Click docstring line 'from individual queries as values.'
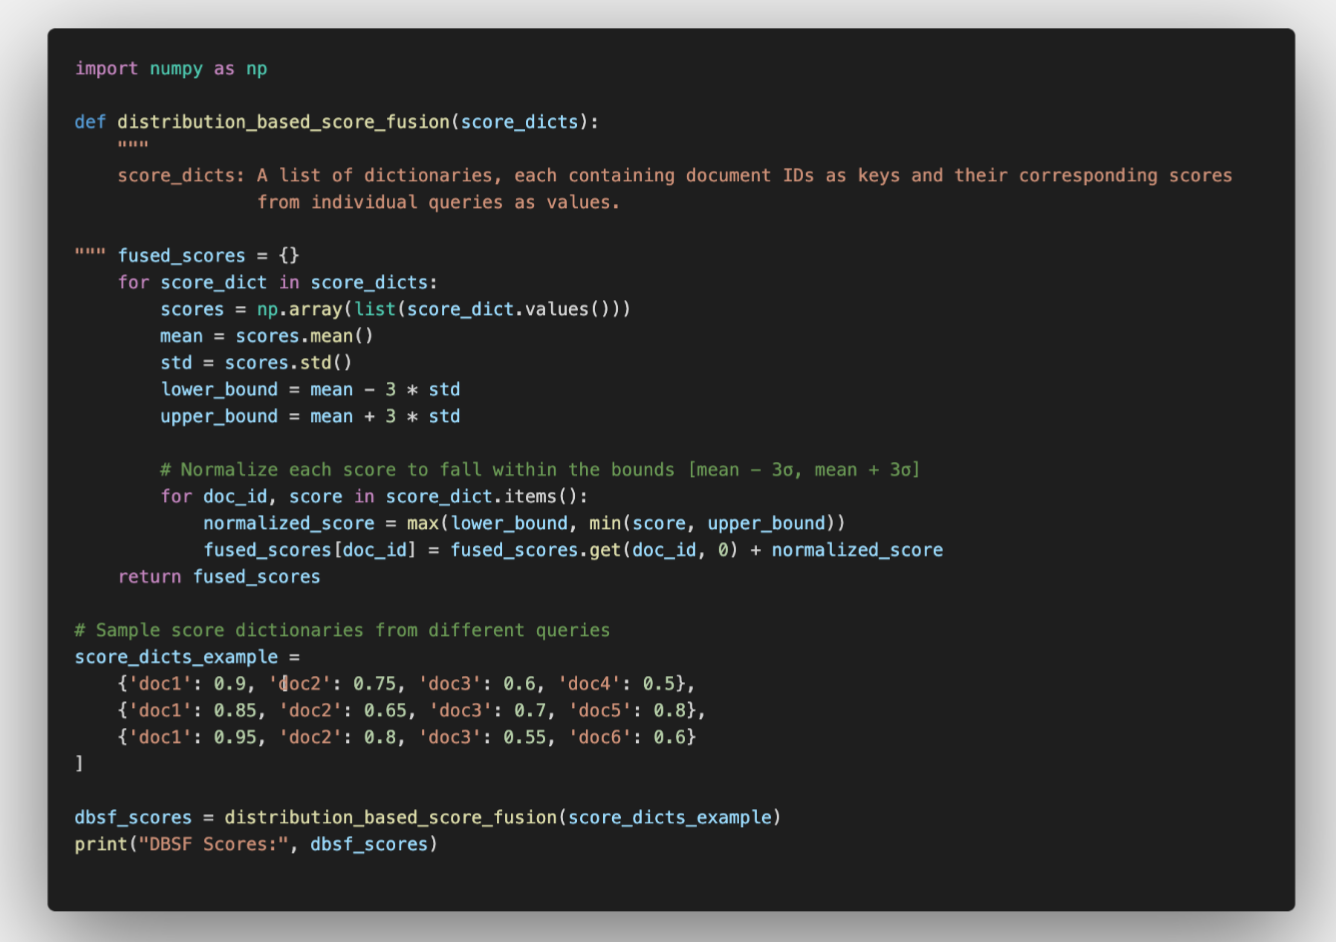This screenshot has width=1336, height=942. click(438, 202)
